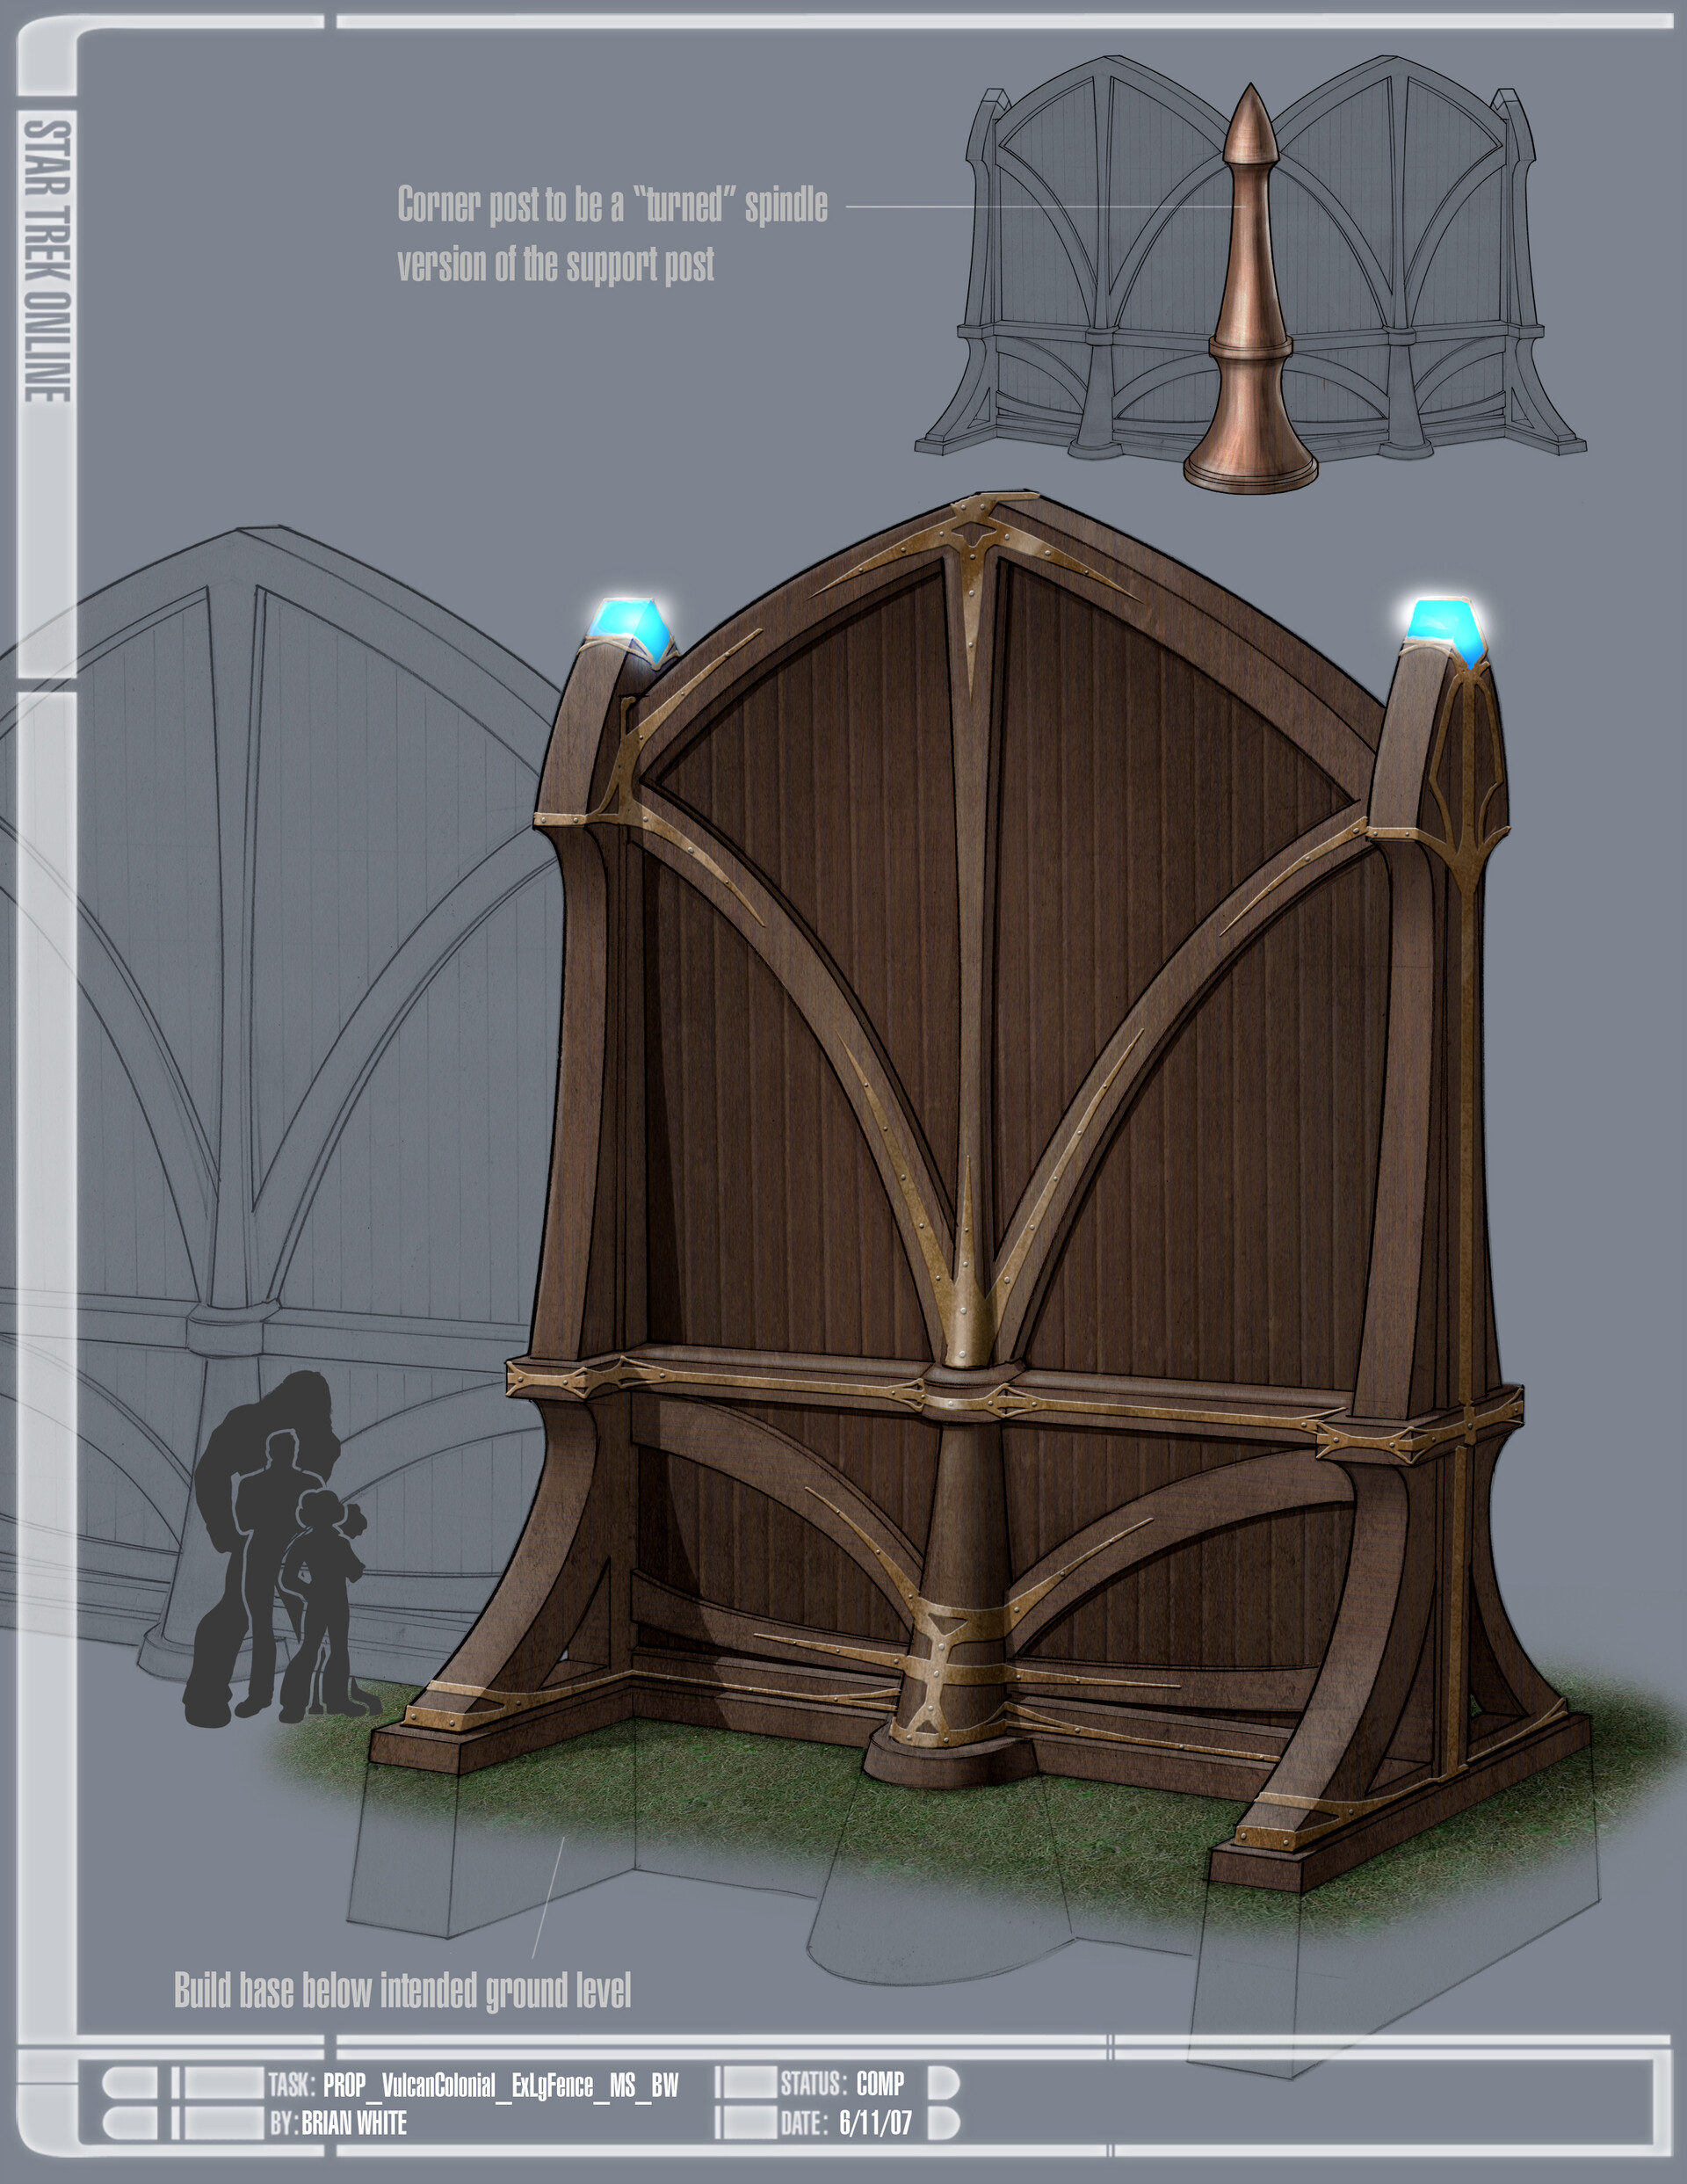The image size is (1687, 2184).
Task: Click the brass X bracket on center column
Action: tap(940, 1672)
